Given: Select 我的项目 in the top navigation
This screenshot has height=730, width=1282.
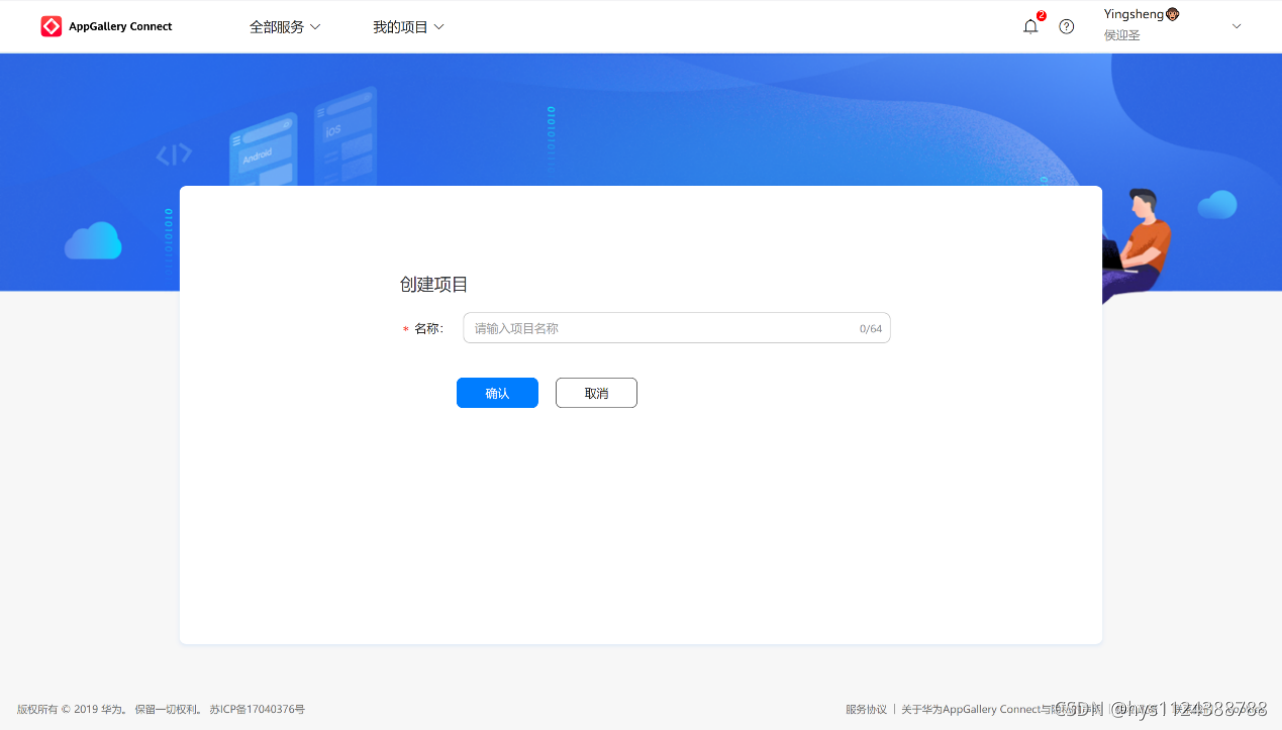Looking at the screenshot, I should coord(401,27).
